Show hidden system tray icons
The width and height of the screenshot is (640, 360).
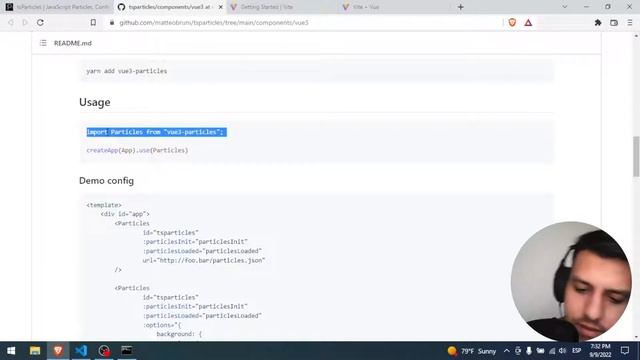coord(507,351)
